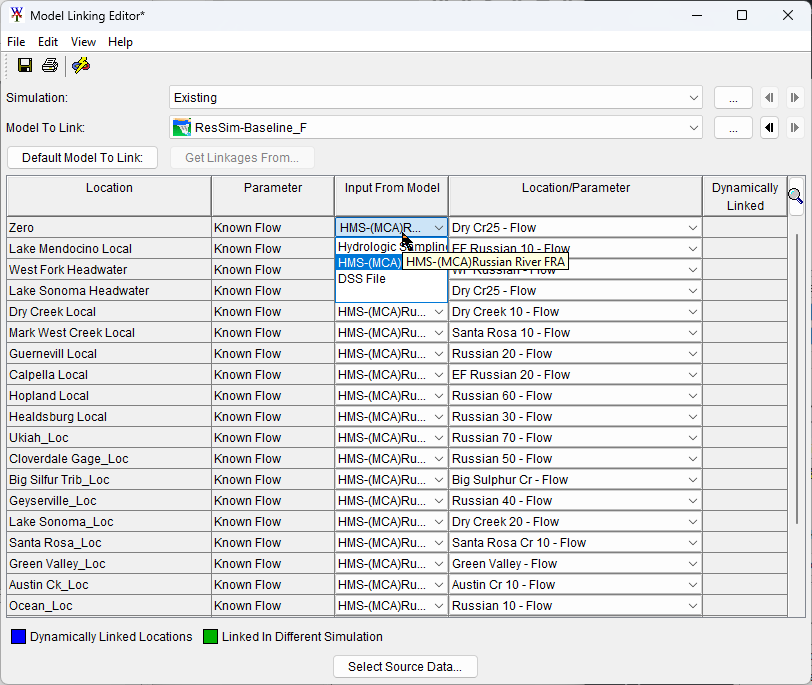The height and width of the screenshot is (685, 812).
Task: Select DSS File from the open list
Action: point(362,279)
